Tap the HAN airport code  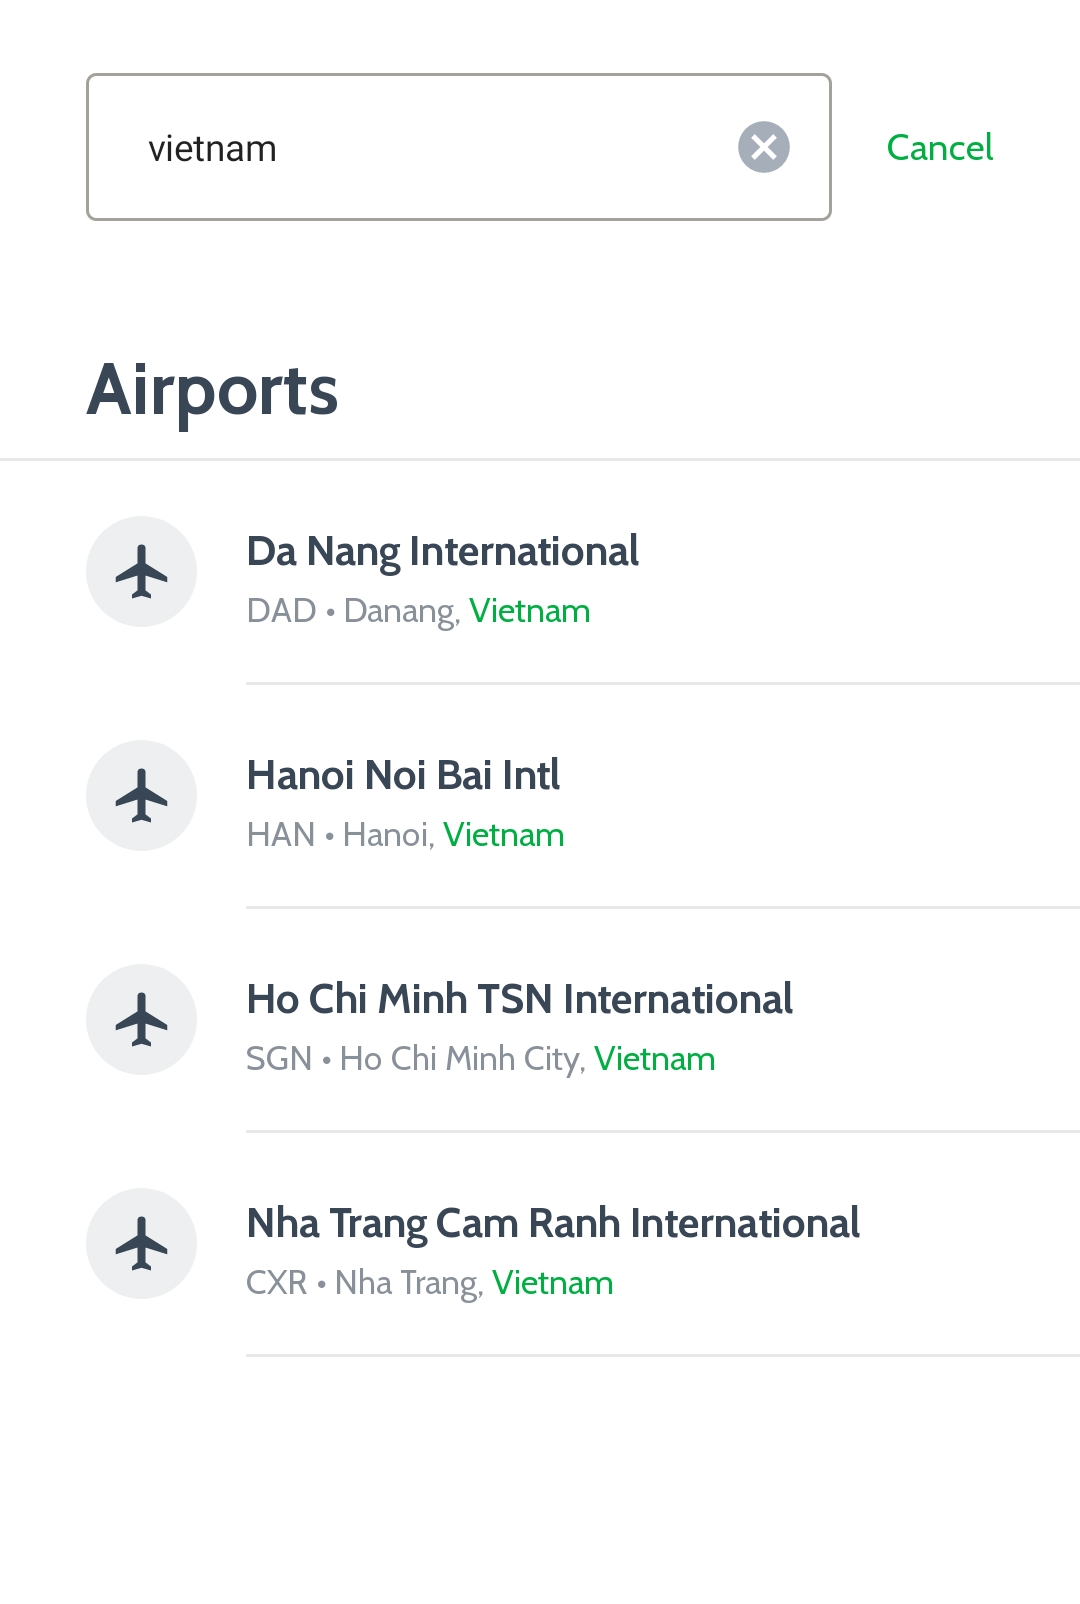pos(280,835)
